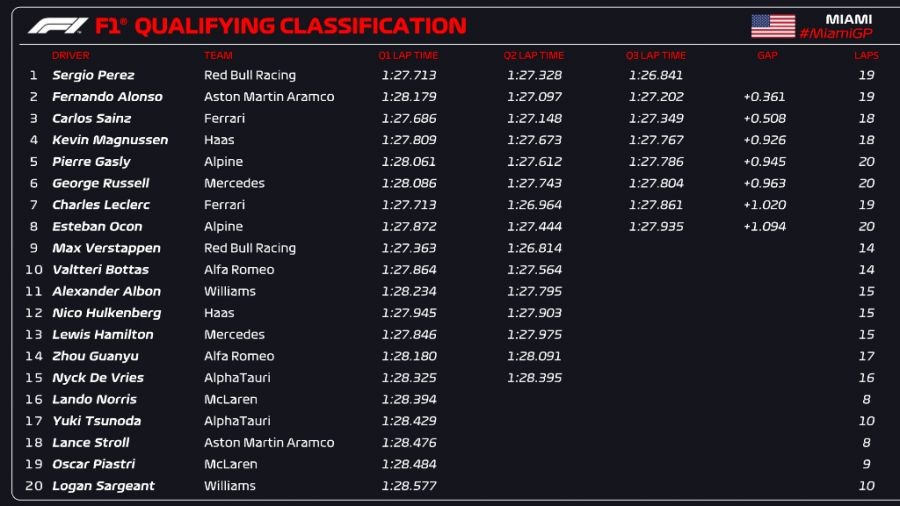Click Fernando Alonso's driver name
This screenshot has height=506, width=900.
point(107,97)
